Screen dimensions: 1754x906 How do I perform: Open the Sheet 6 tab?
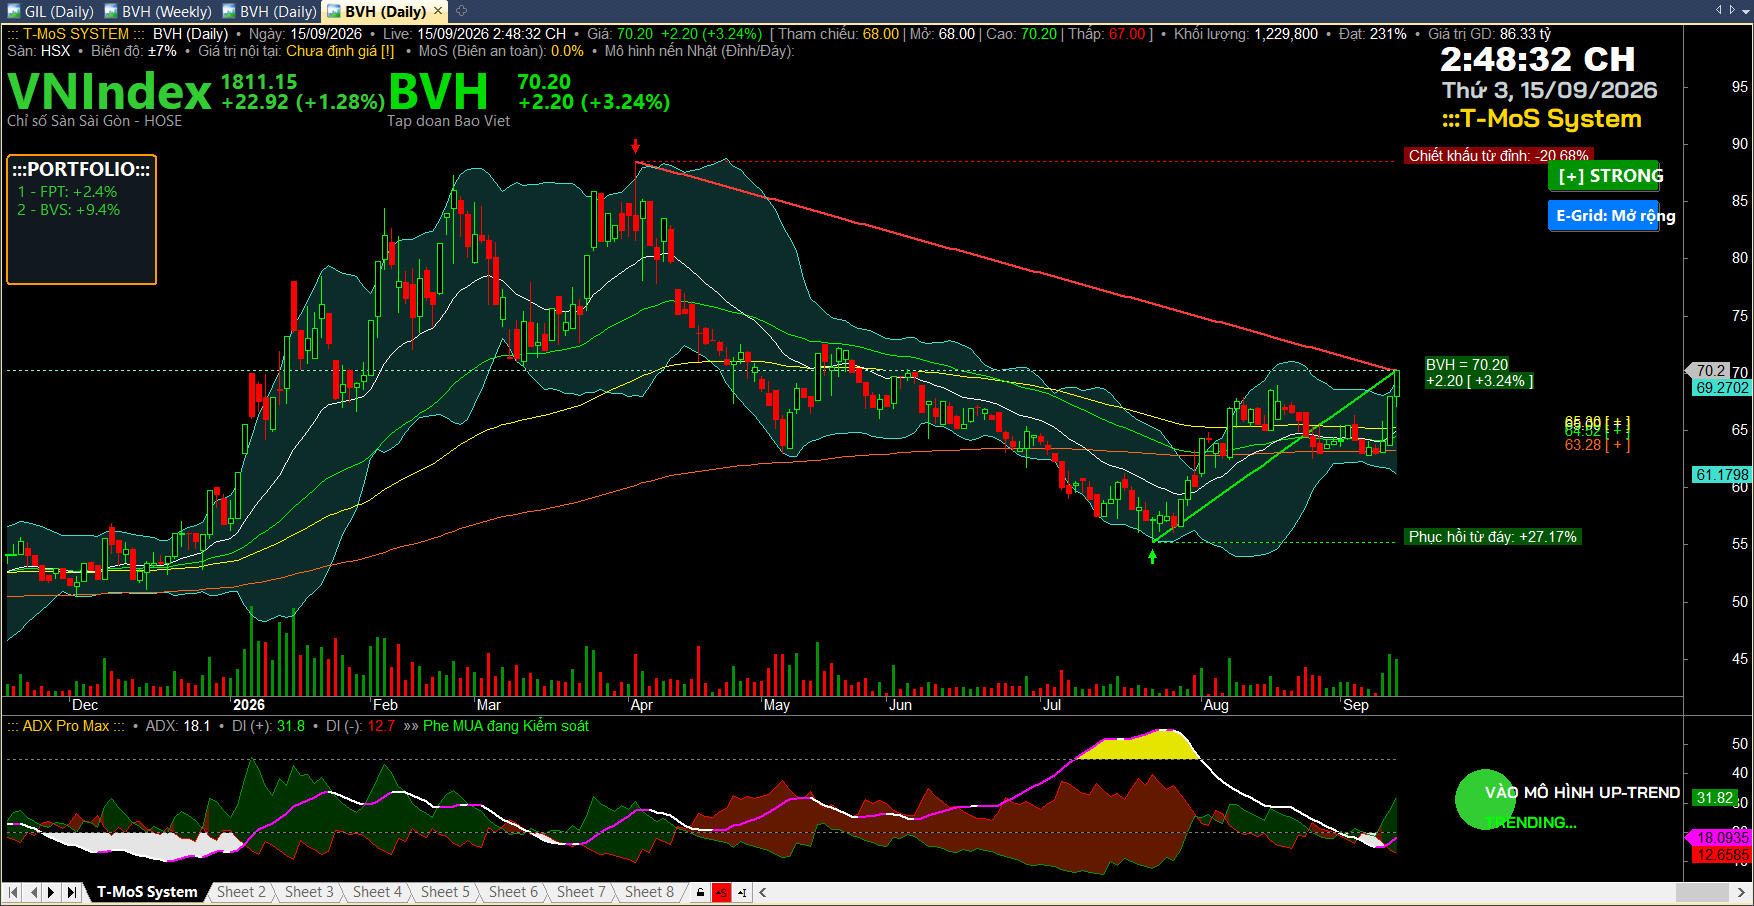point(513,892)
